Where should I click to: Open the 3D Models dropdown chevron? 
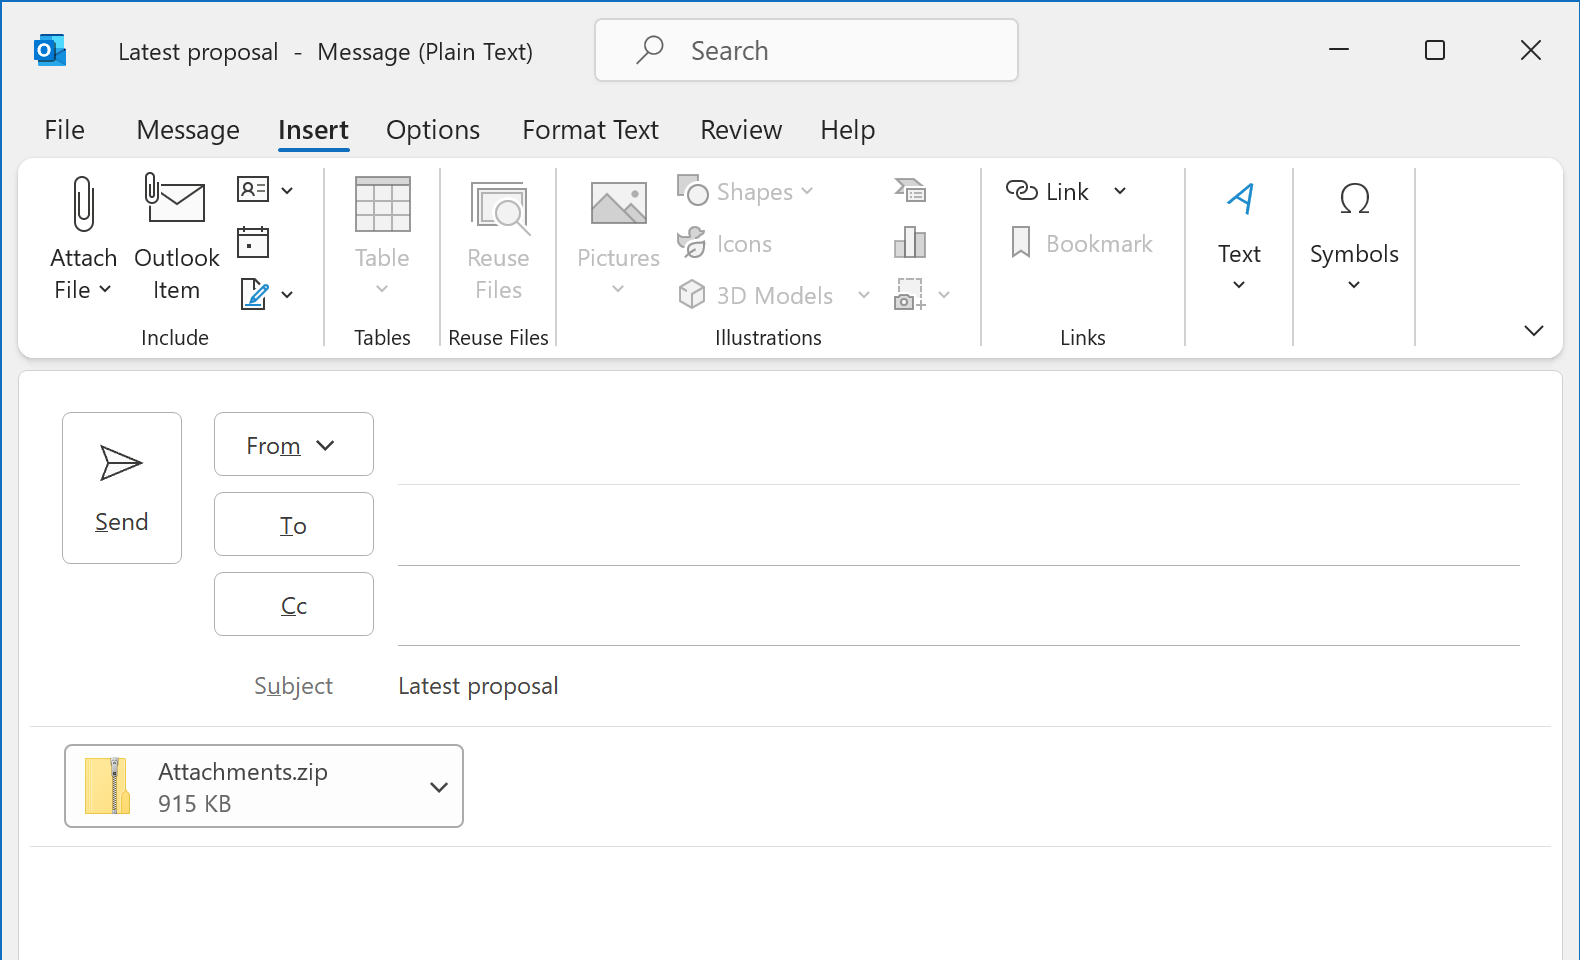tap(864, 295)
